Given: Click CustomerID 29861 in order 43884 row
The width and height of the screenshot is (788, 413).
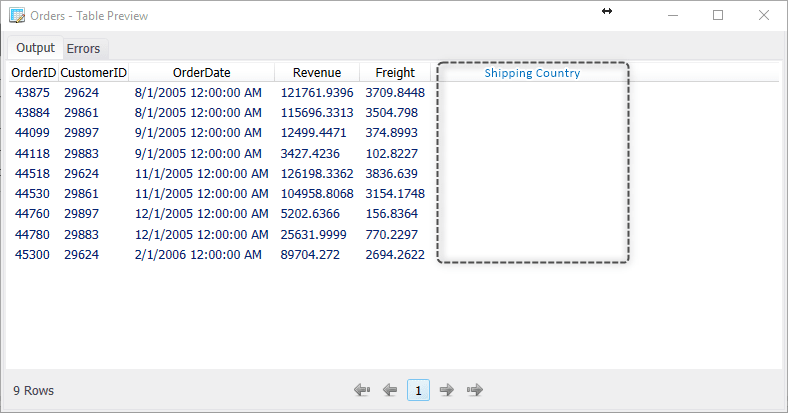Looking at the screenshot, I should click(x=81, y=113).
